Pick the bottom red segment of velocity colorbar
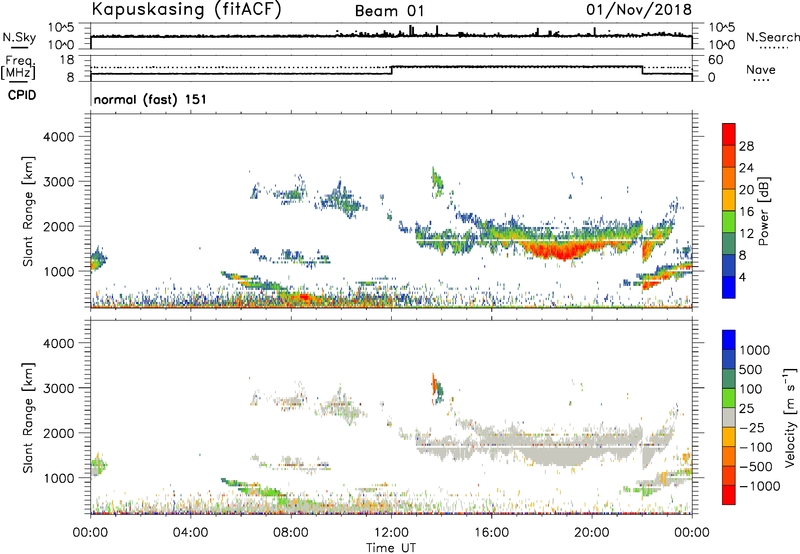800x554 pixels. [729, 495]
